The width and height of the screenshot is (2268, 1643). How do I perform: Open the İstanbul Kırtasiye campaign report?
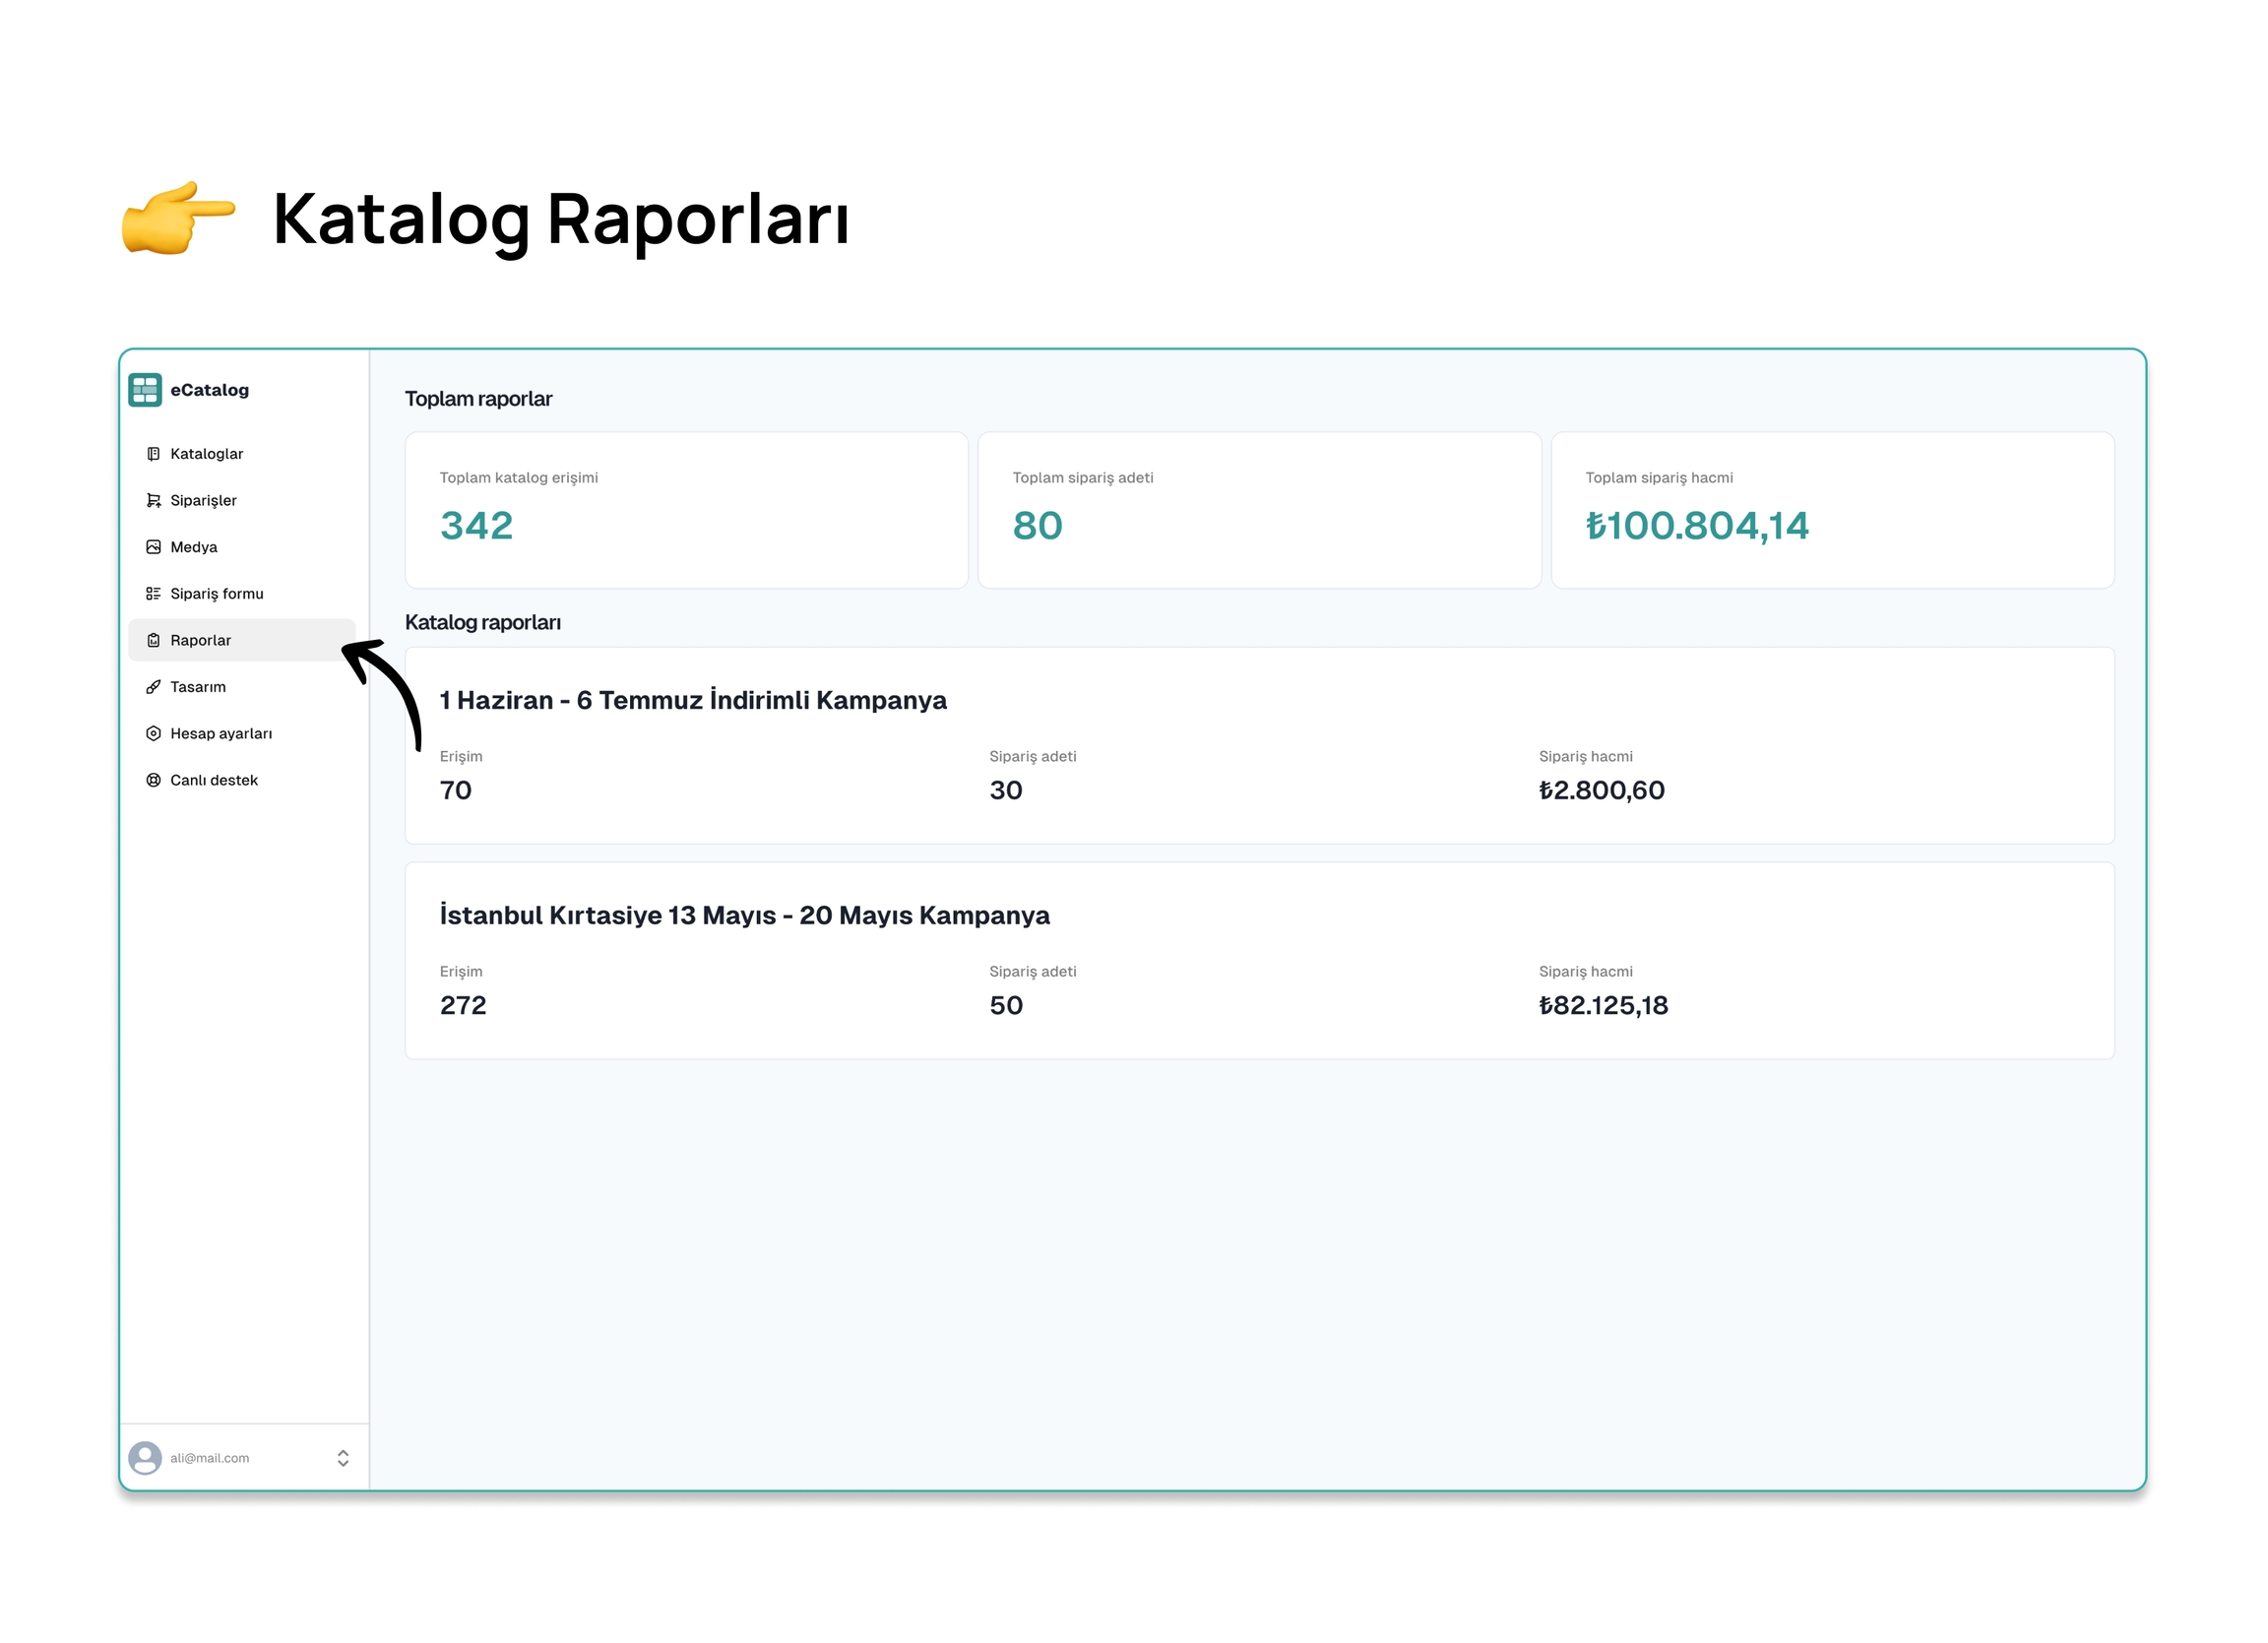coord(745,916)
